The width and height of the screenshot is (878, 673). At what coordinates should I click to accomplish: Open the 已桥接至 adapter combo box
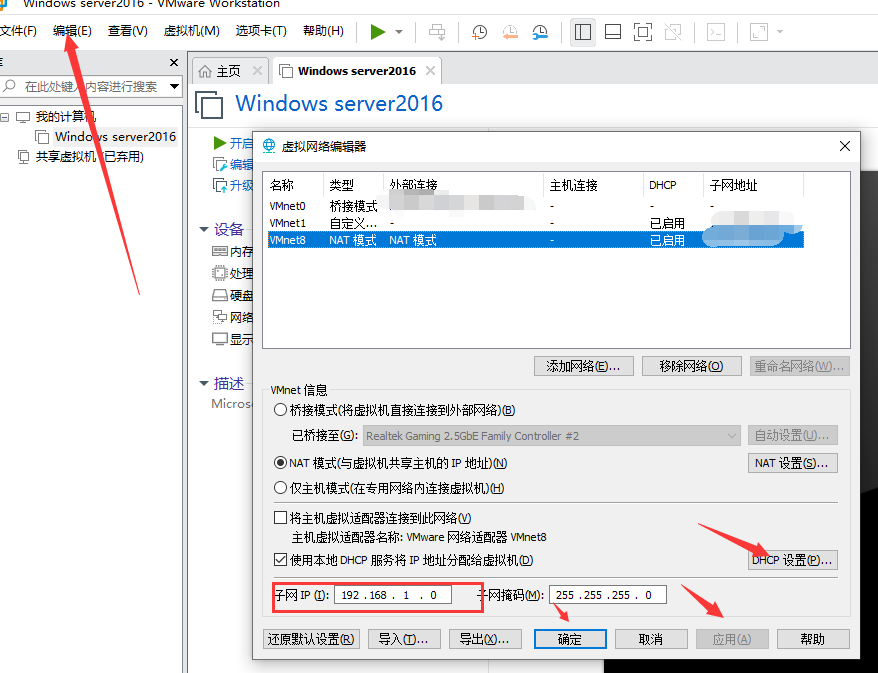pos(552,436)
